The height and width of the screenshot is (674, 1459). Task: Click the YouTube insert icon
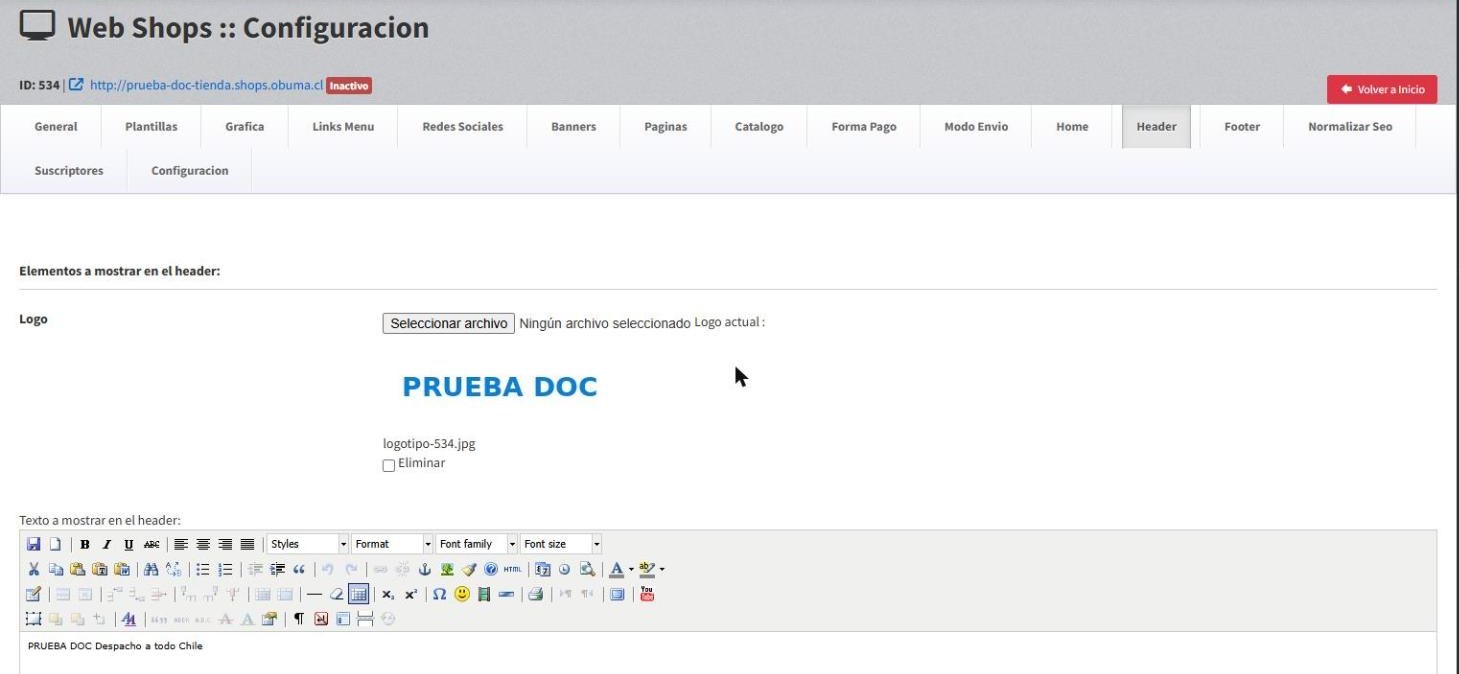(x=647, y=594)
